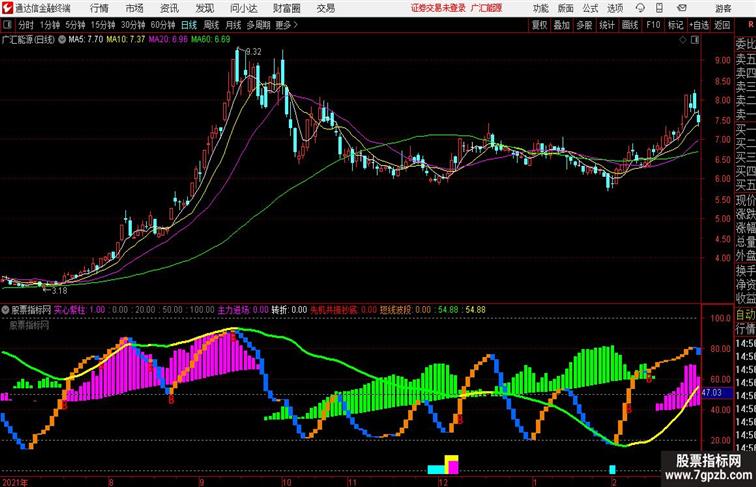Click the diamond icon above the price axis
This screenshot has width=756, height=487.
683,40
